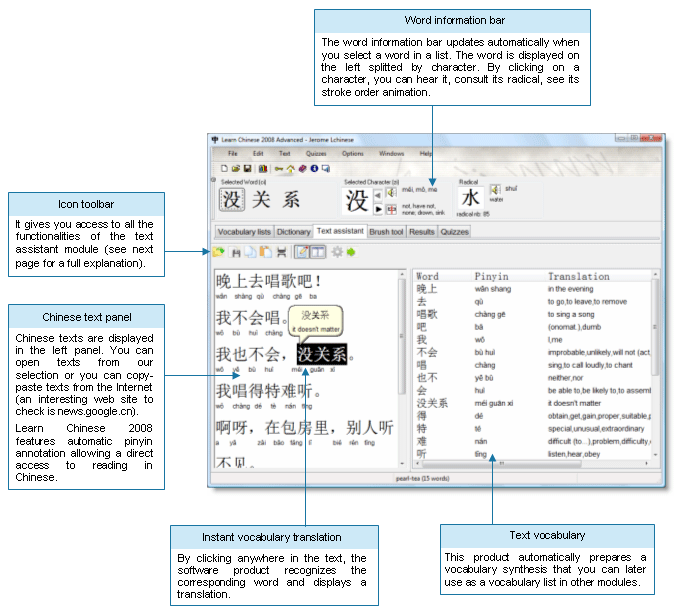The width and height of the screenshot is (680, 613).
Task: Open the Help menu
Action: point(425,153)
